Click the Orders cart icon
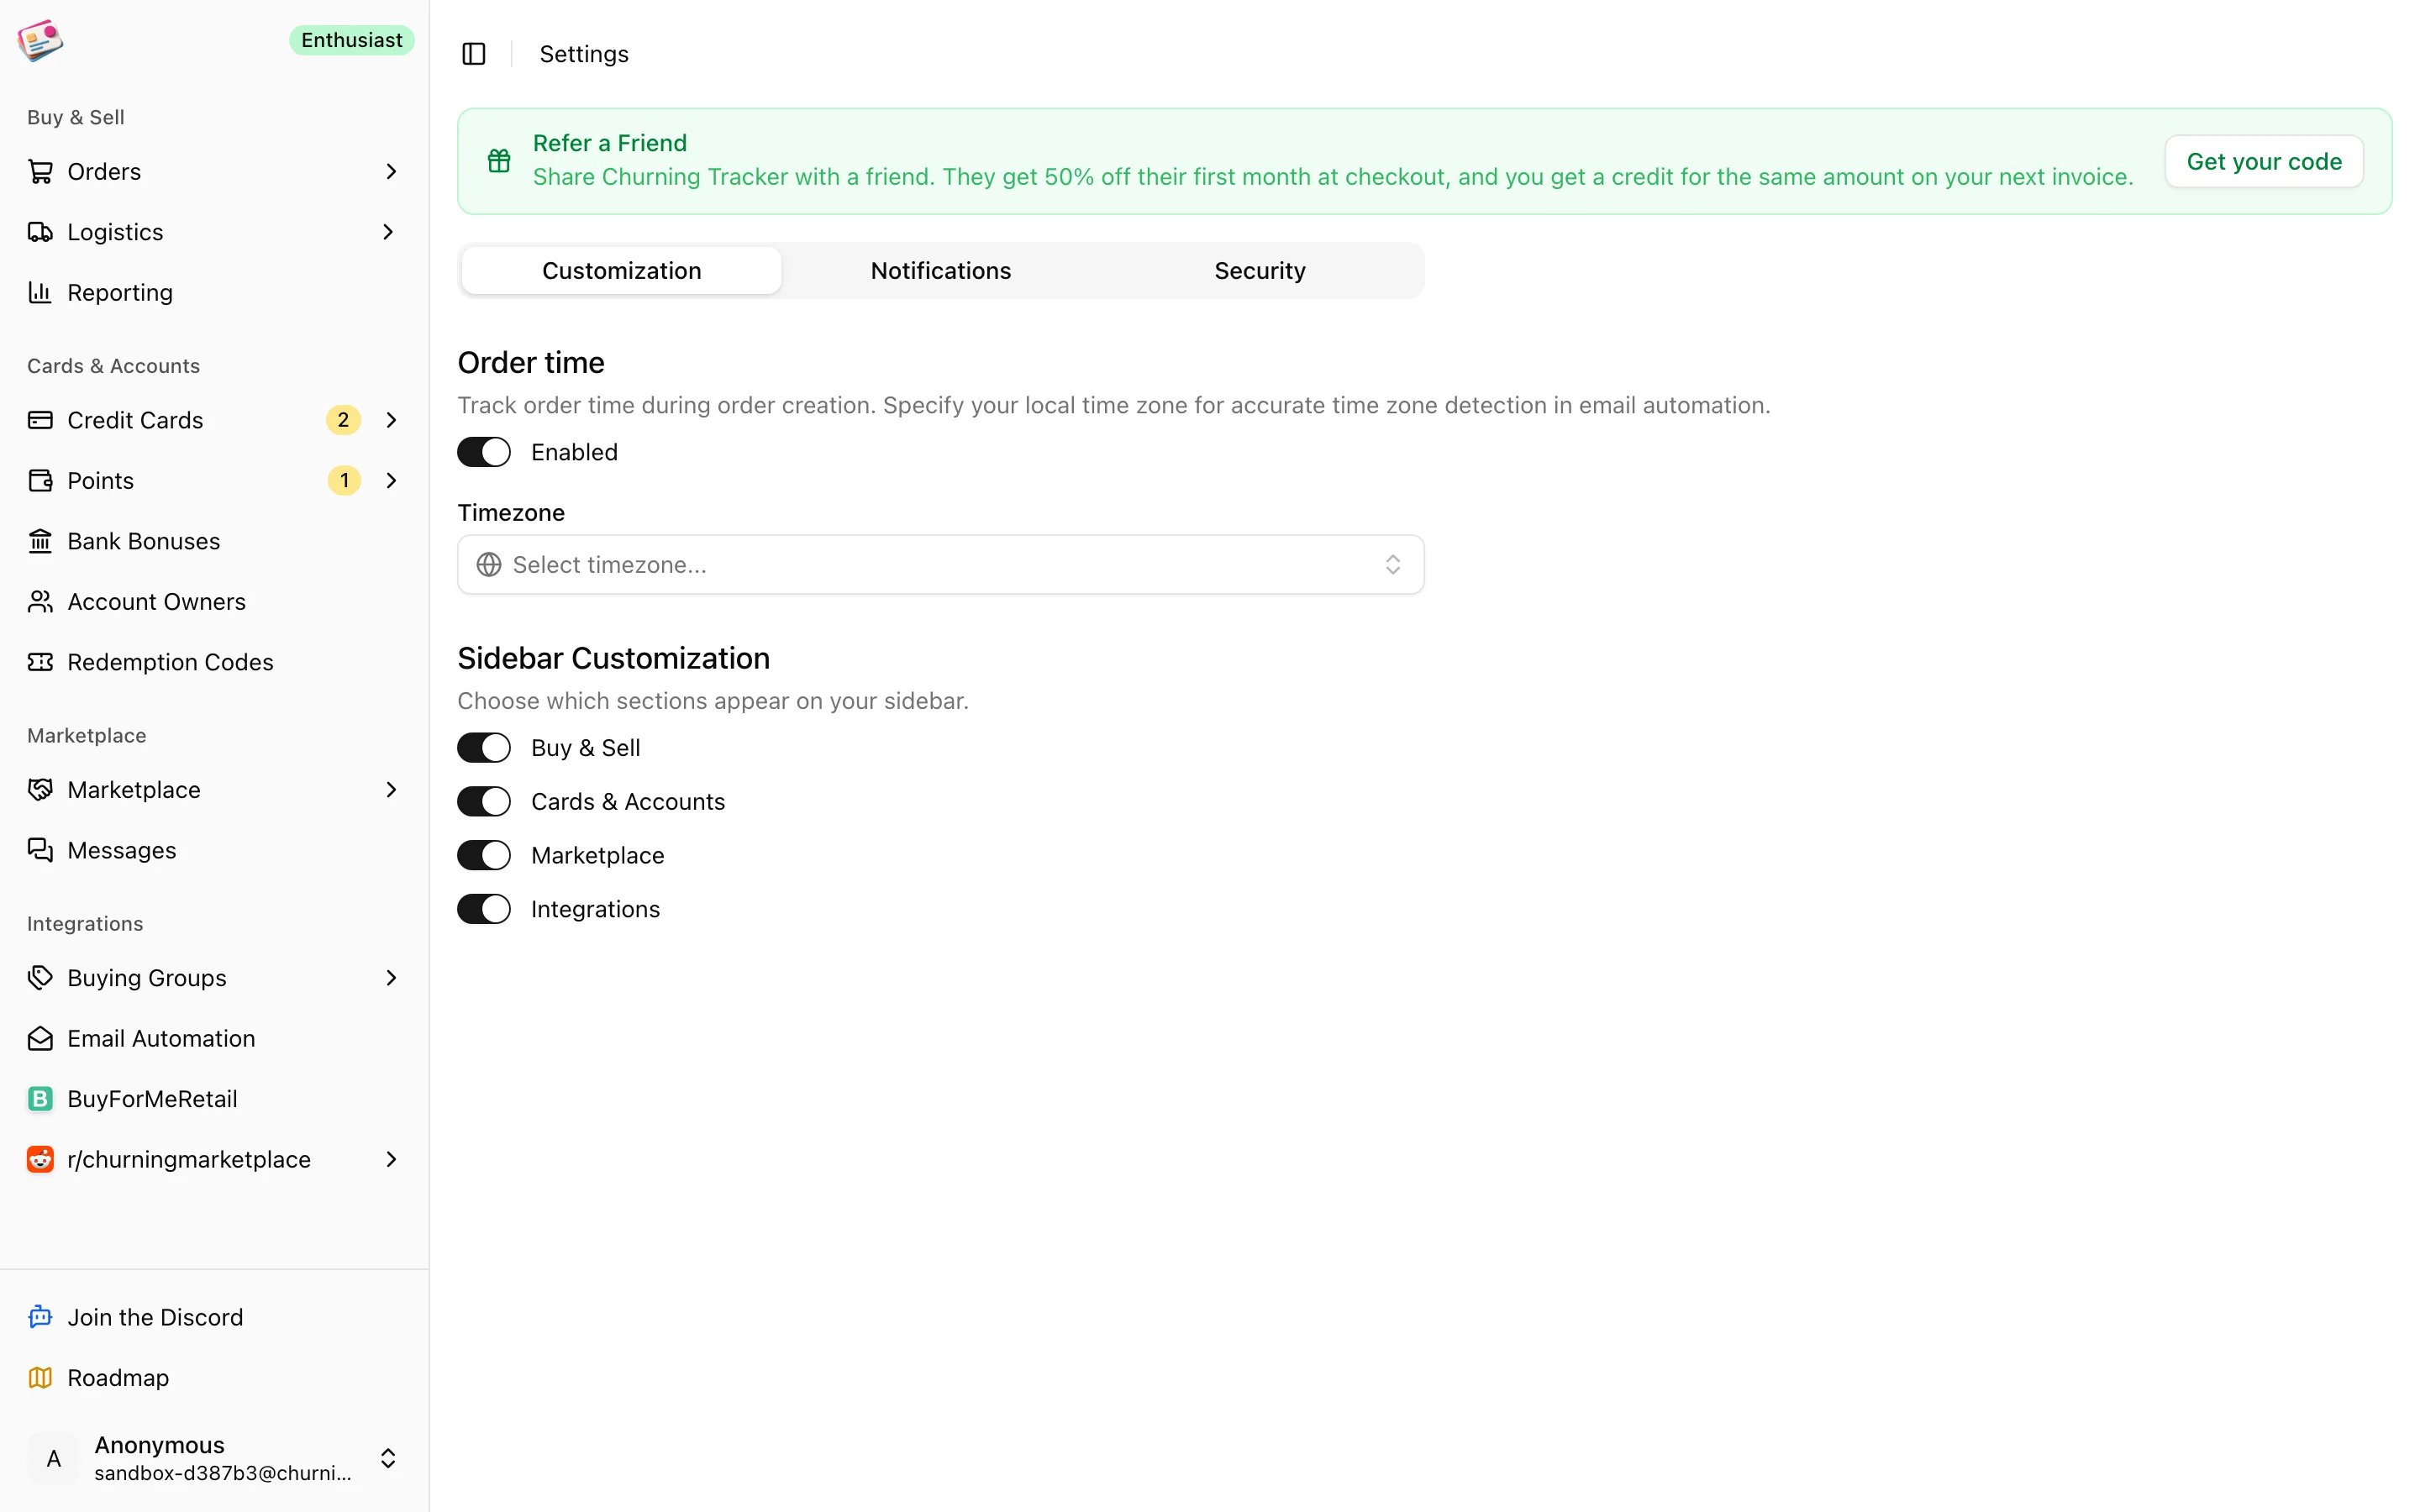Screen dimensions: 2420x1512 pyautogui.click(x=40, y=172)
